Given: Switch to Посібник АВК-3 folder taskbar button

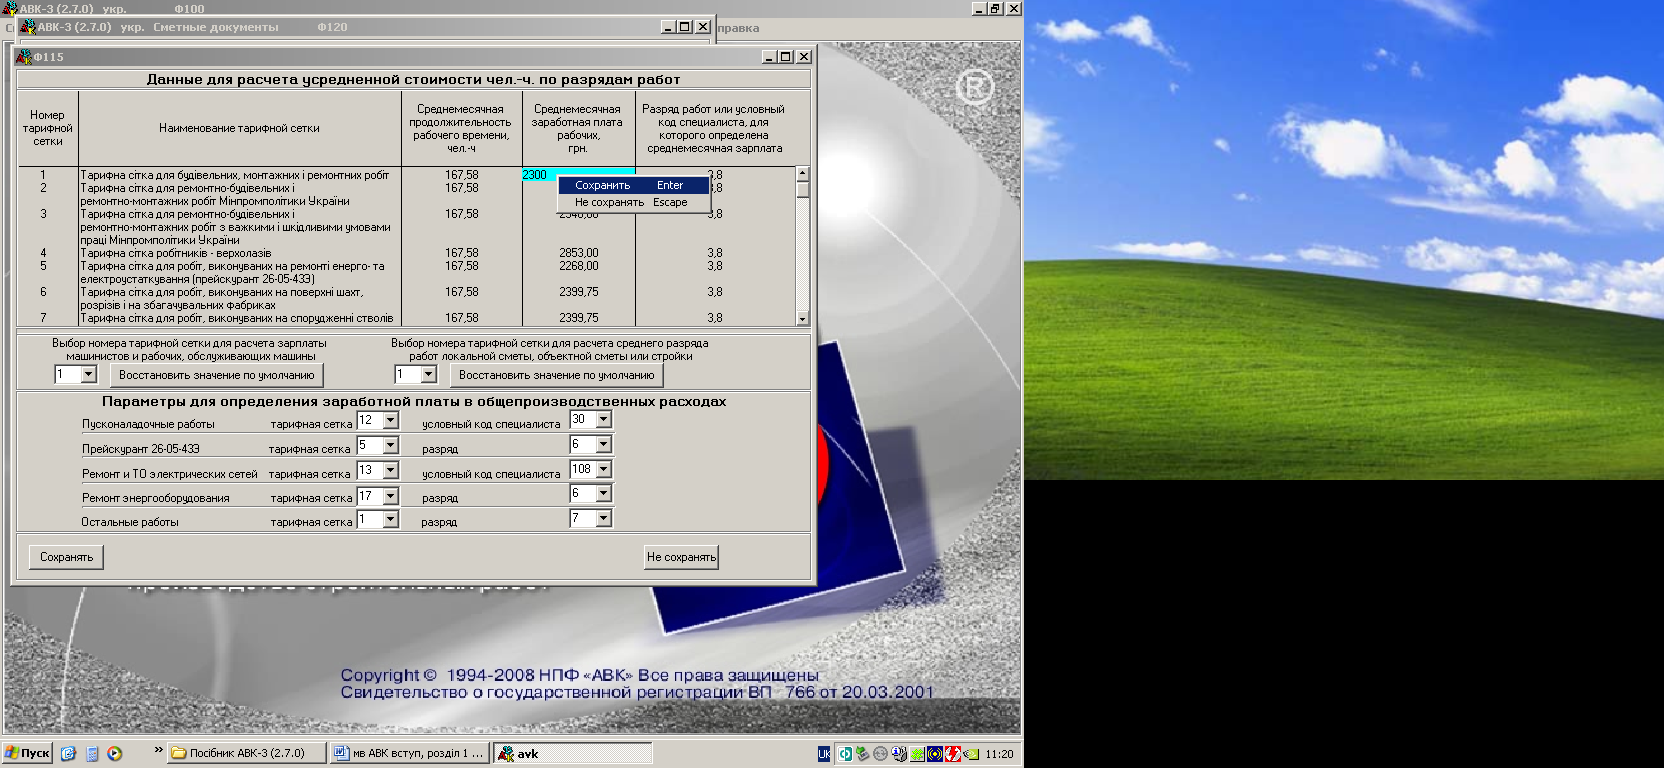Looking at the screenshot, I should point(247,753).
